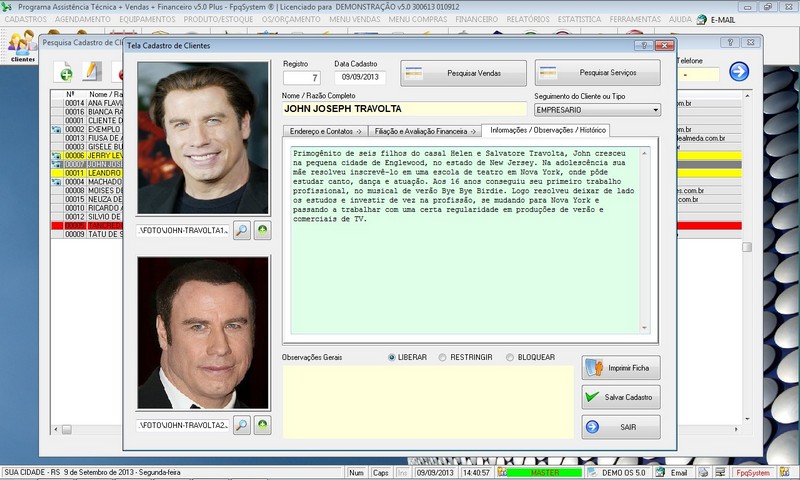Click FpqSystem status bar entry

[753, 472]
